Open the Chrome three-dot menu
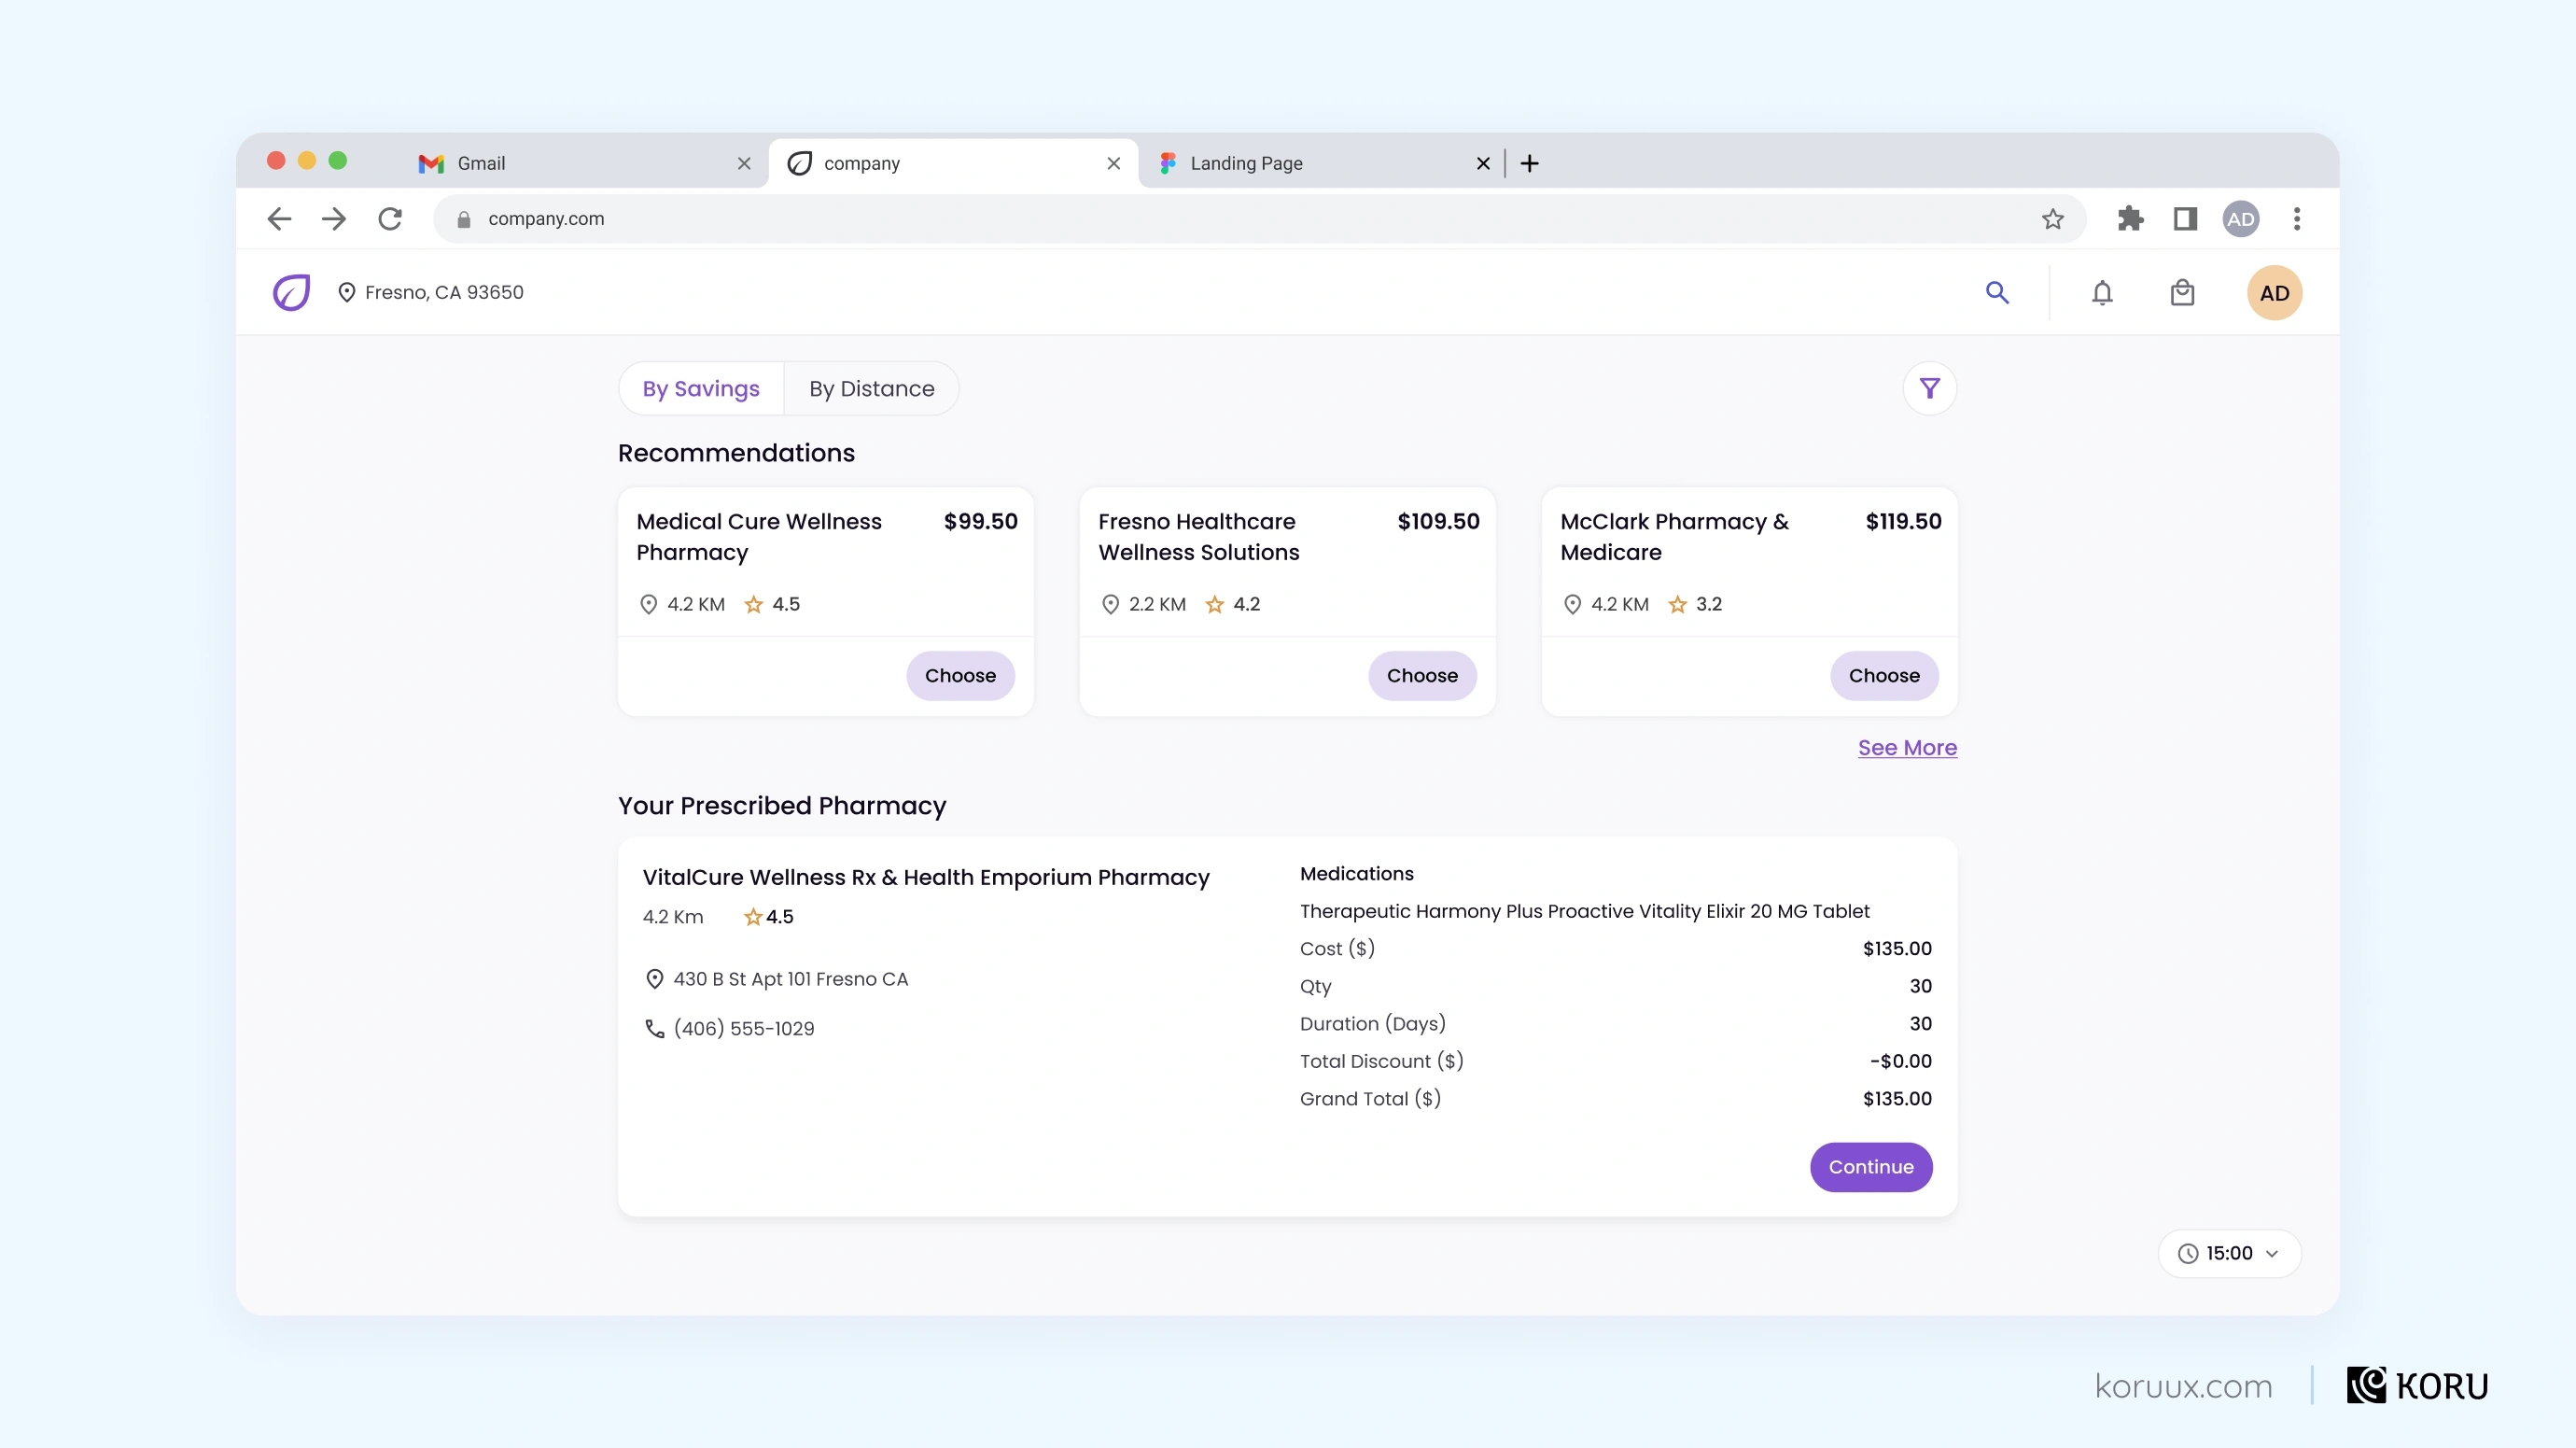 point(2297,219)
